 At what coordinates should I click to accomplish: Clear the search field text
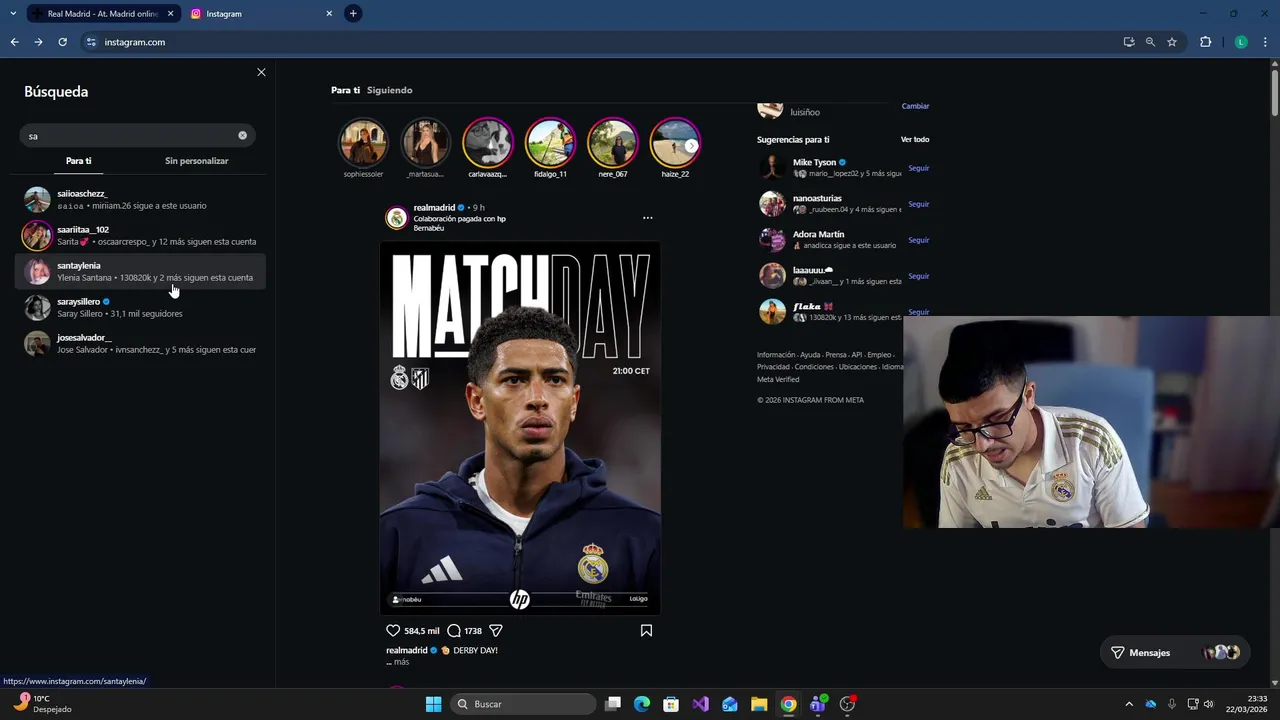coord(242,135)
